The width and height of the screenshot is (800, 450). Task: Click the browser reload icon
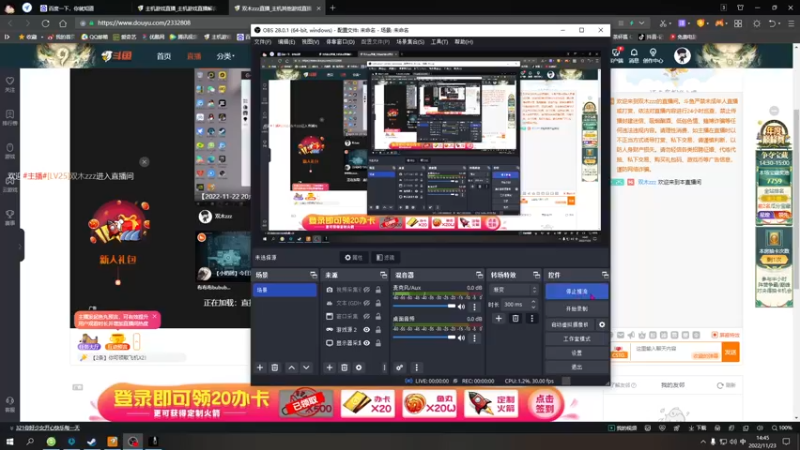45,23
